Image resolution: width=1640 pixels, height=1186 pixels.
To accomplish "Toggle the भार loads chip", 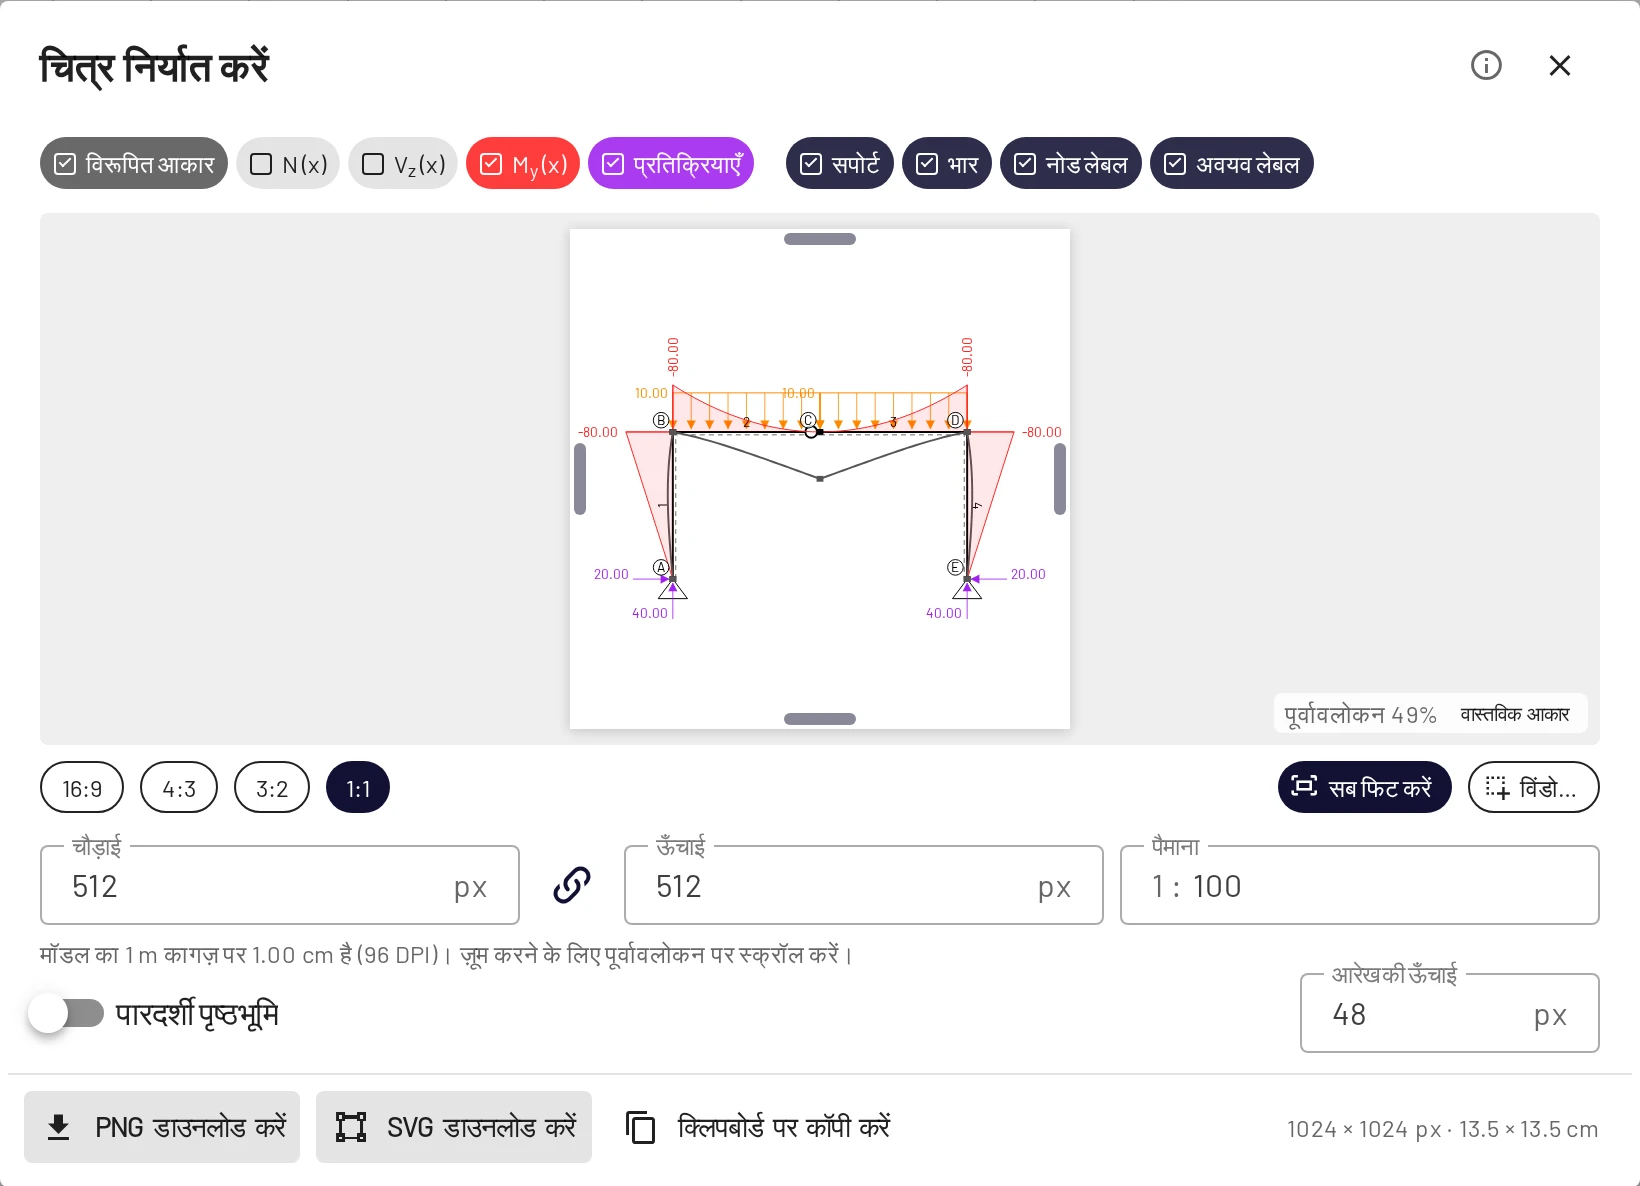I will (947, 163).
